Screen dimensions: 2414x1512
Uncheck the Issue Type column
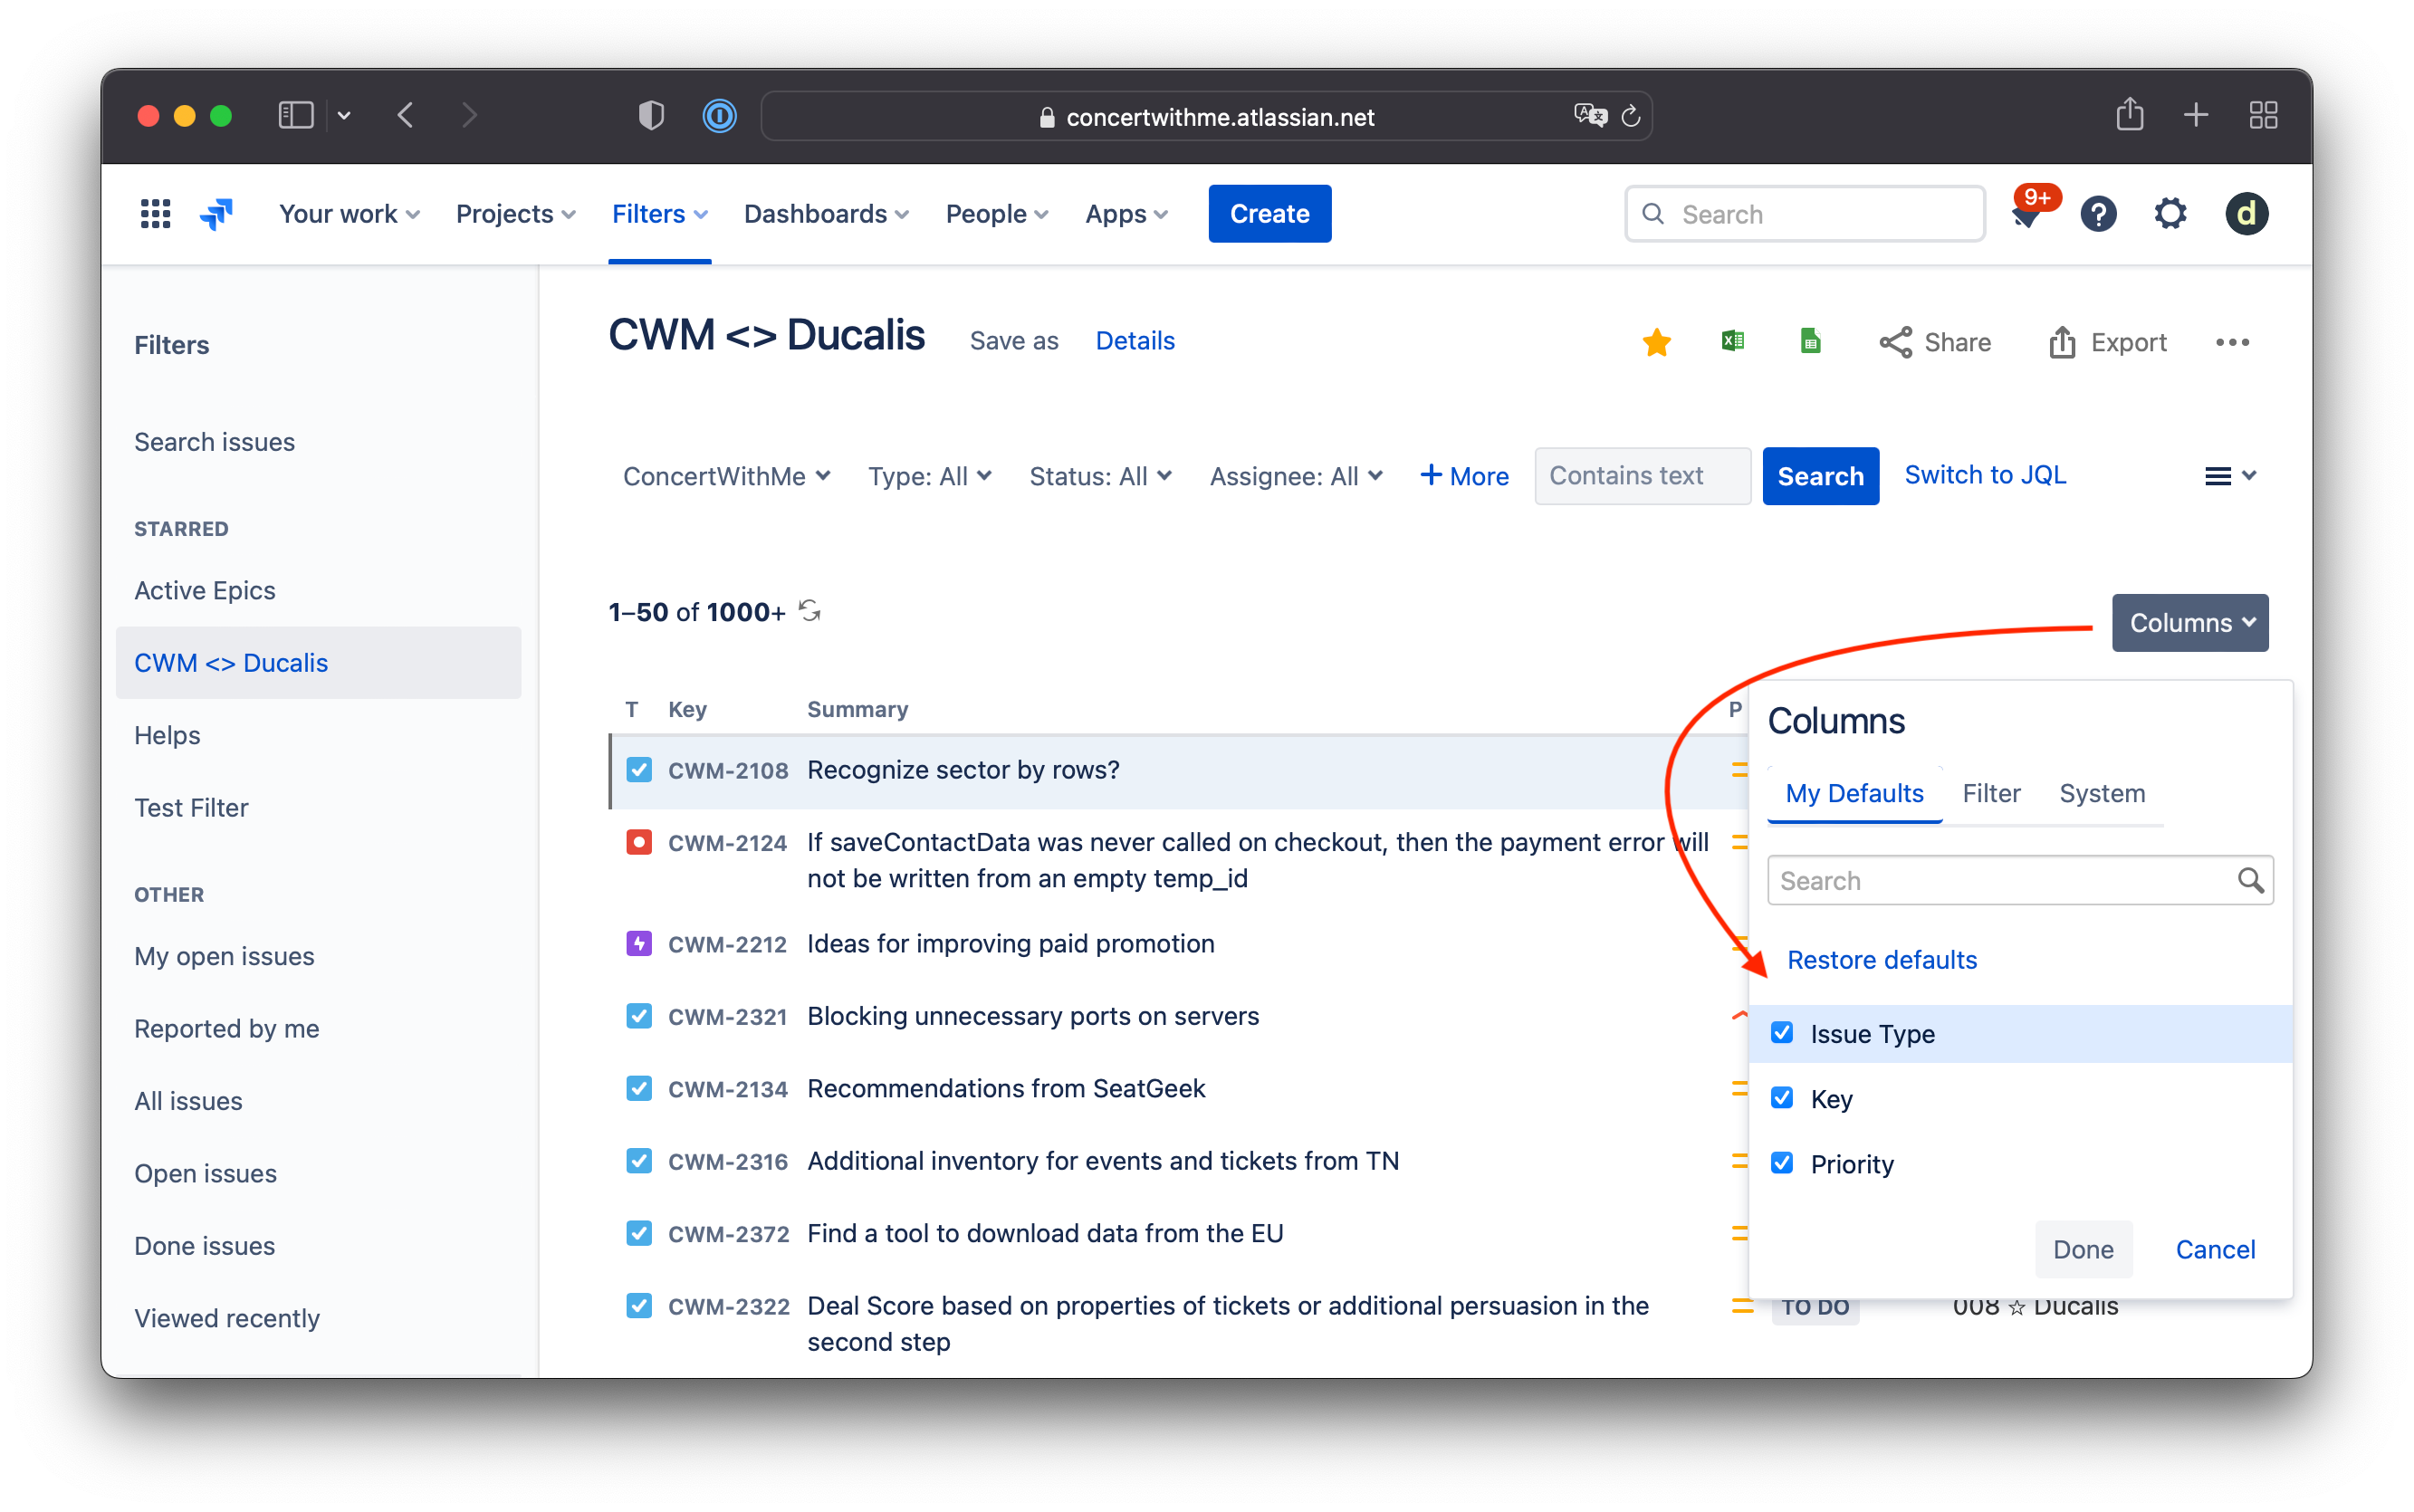click(1784, 1033)
